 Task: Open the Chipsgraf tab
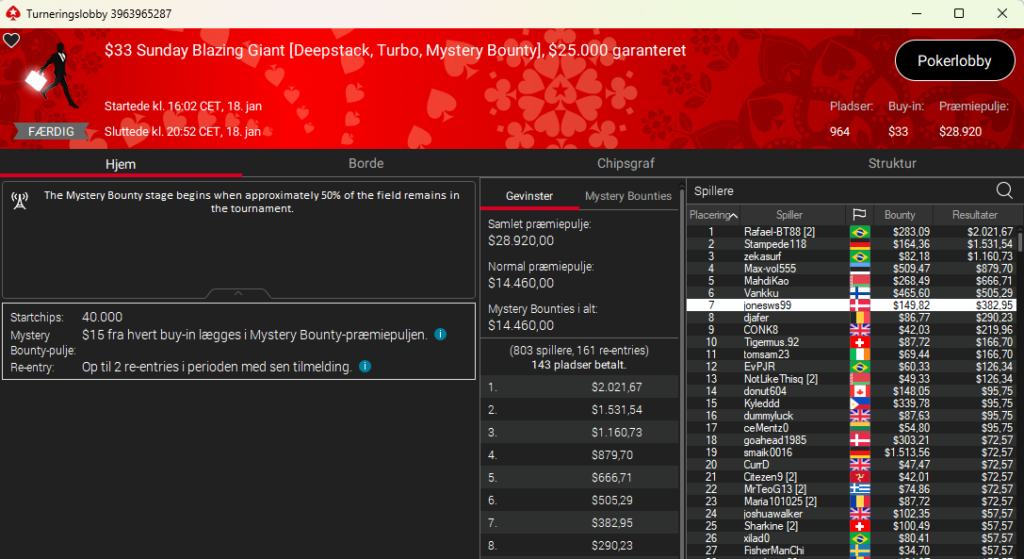pyautogui.click(x=626, y=163)
